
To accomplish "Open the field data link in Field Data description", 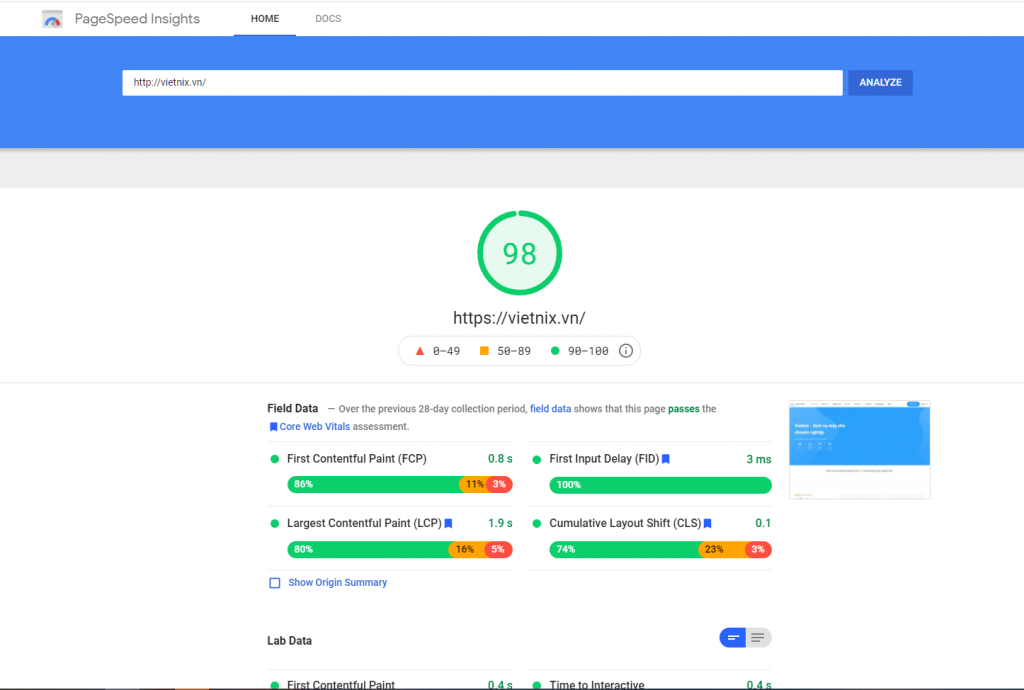I will [550, 408].
